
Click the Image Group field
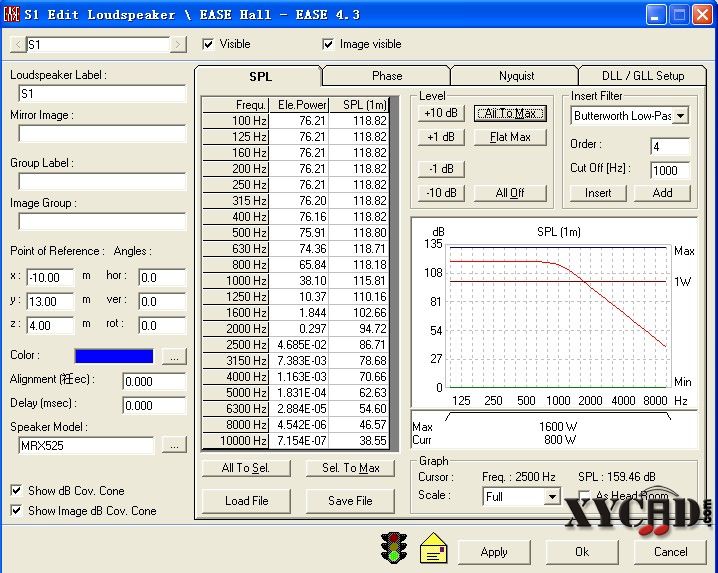[x=102, y=221]
